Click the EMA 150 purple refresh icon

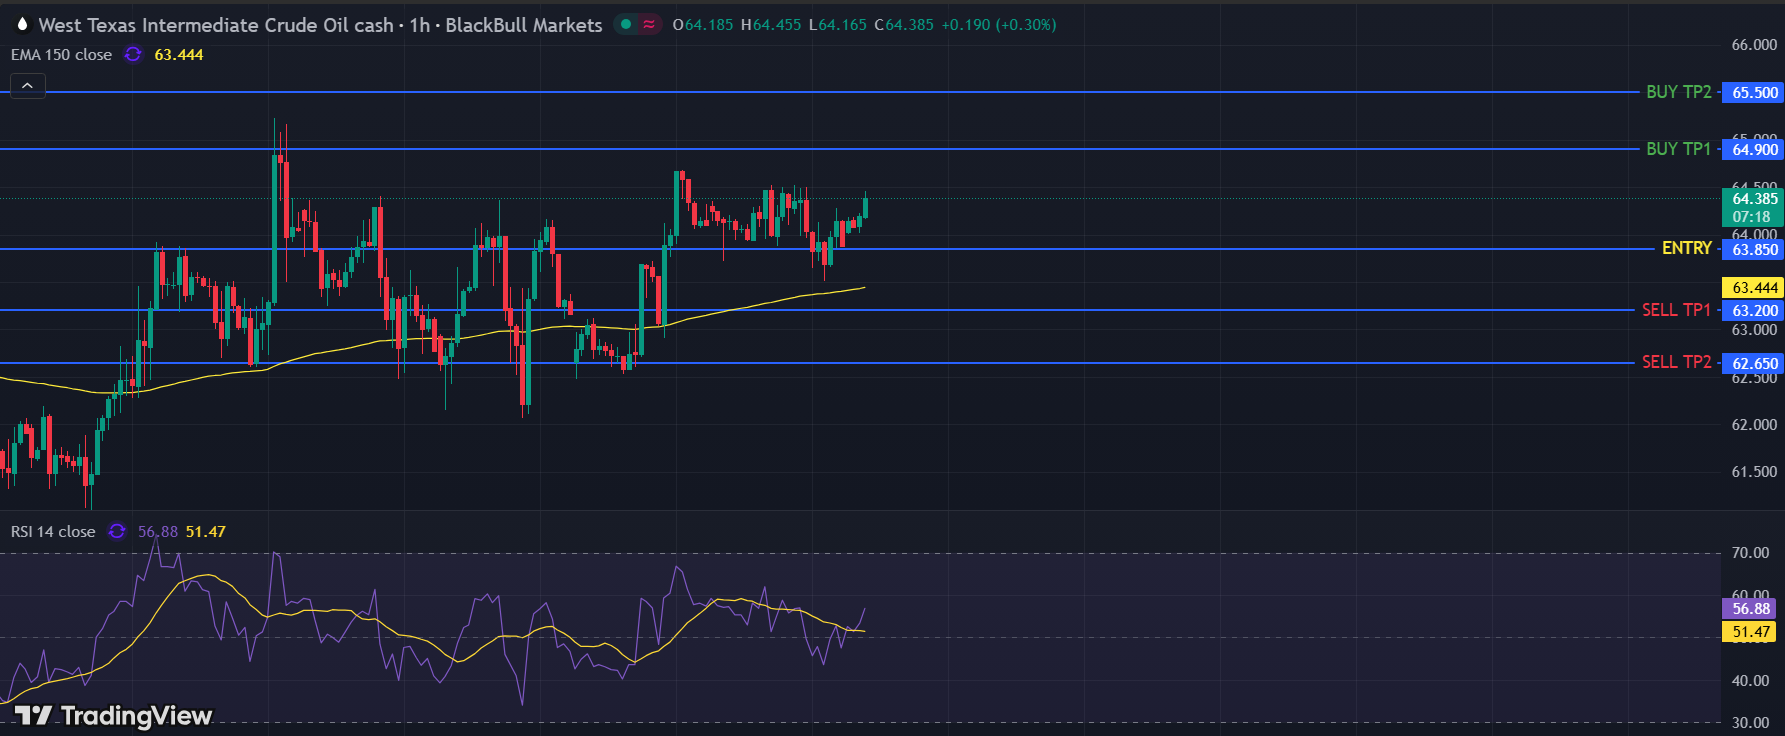133,55
